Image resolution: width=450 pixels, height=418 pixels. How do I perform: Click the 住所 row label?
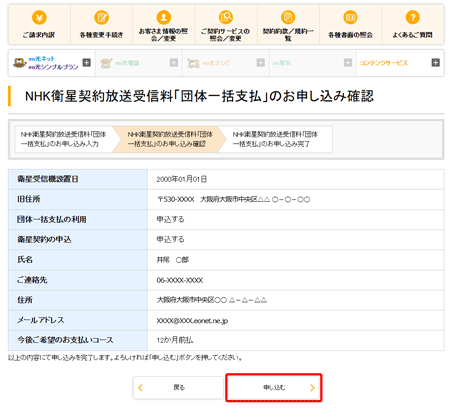click(25, 300)
